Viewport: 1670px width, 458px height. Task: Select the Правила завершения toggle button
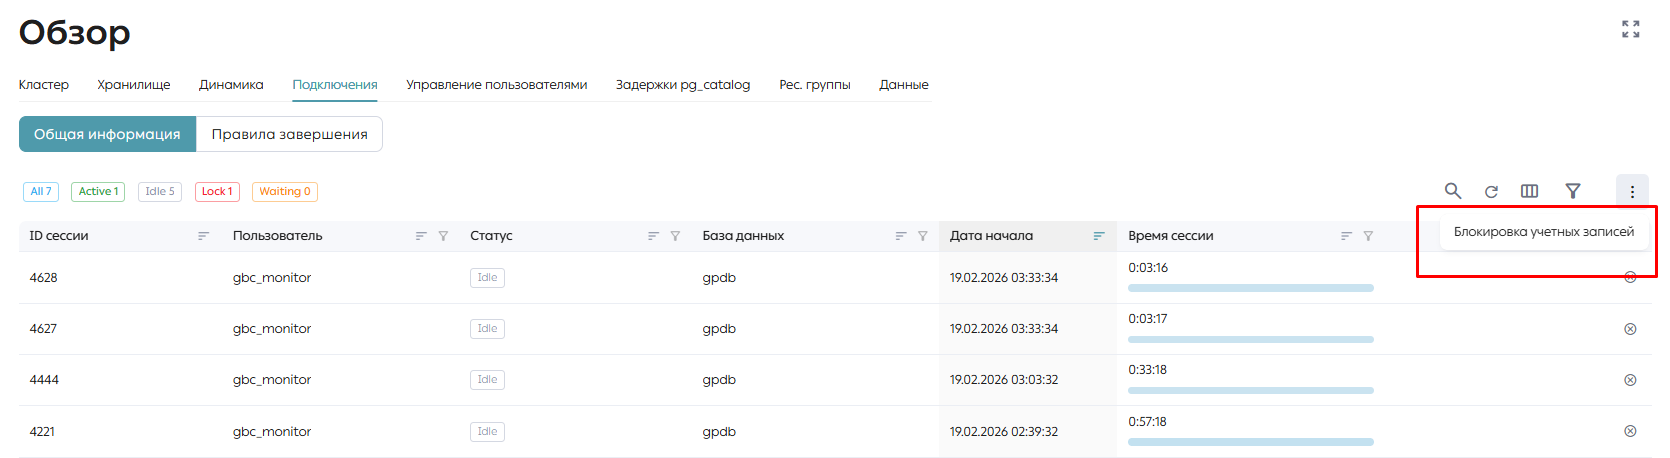pos(290,134)
